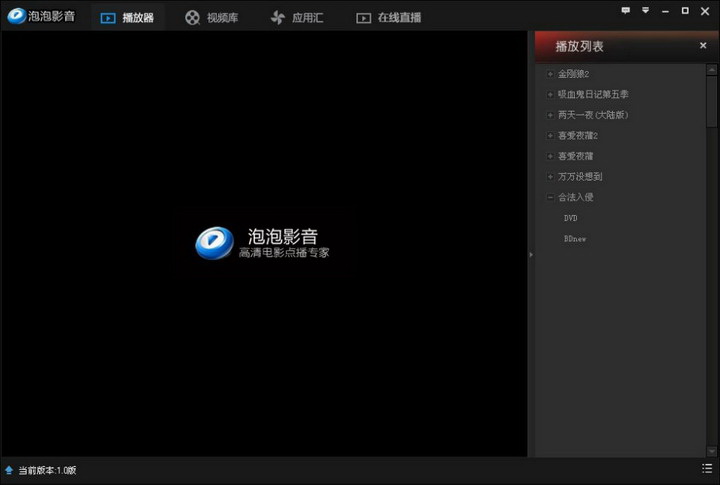The image size is (720, 485).
Task: Open the main menu dropdown icon
Action: coord(645,10)
